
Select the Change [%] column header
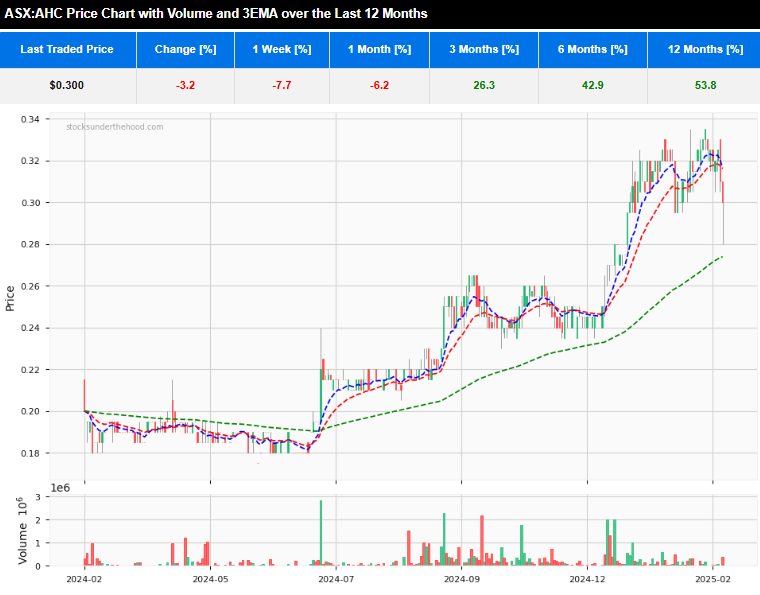pyautogui.click(x=185, y=49)
